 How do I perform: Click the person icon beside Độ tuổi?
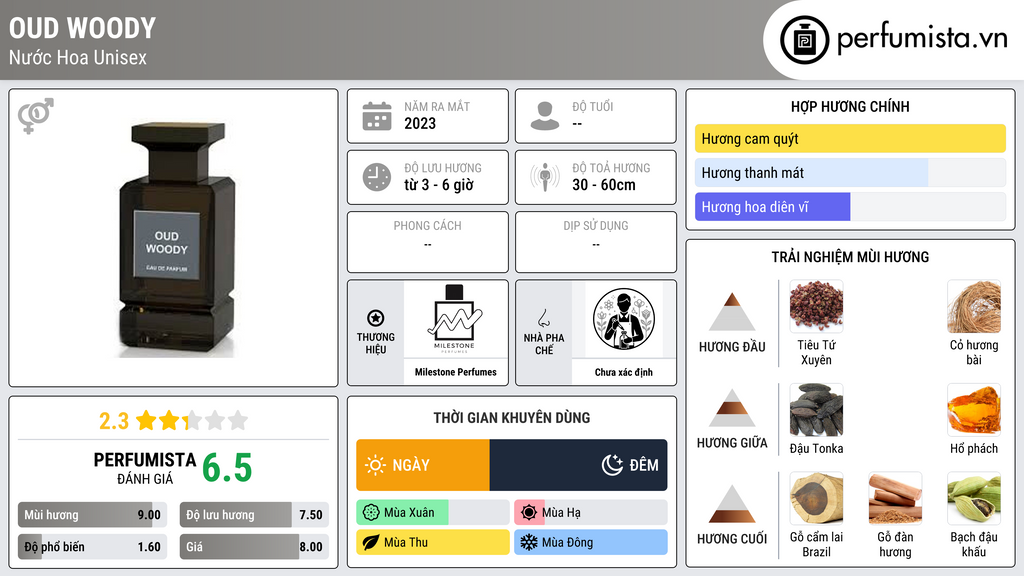coord(545,116)
